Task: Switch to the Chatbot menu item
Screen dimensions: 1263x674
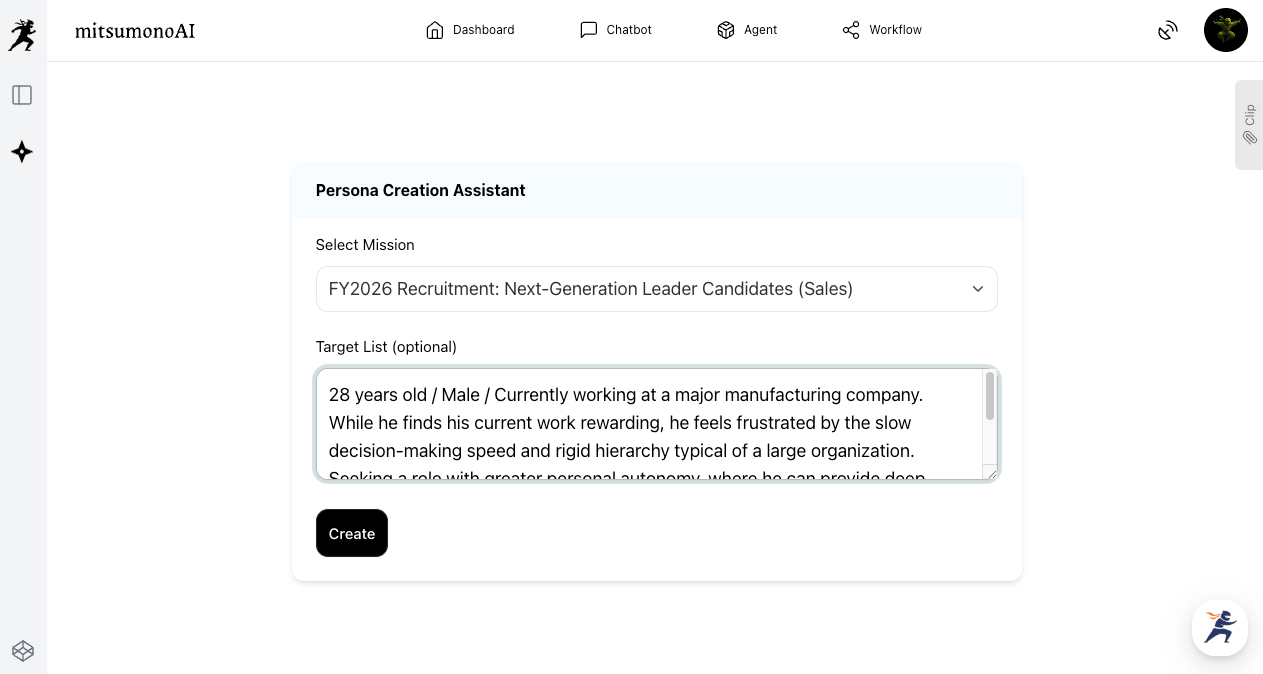Action: click(x=629, y=30)
